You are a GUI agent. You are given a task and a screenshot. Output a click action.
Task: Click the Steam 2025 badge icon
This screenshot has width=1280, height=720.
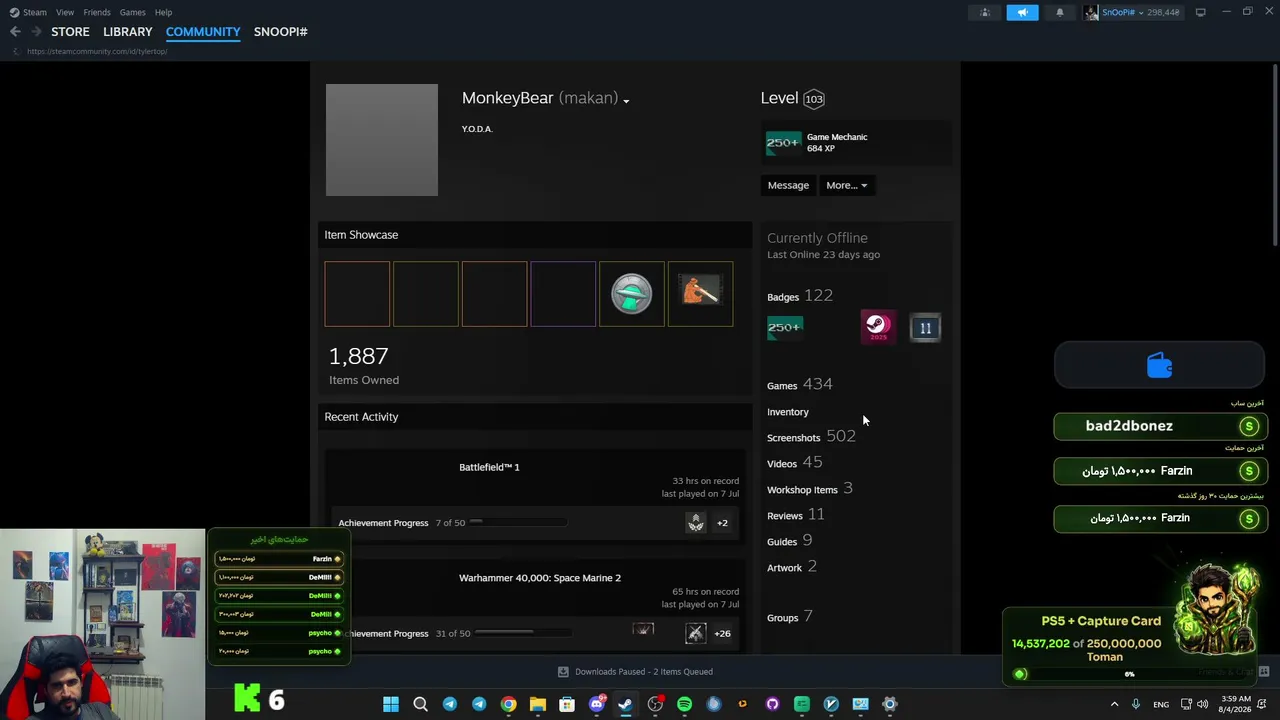tap(878, 327)
